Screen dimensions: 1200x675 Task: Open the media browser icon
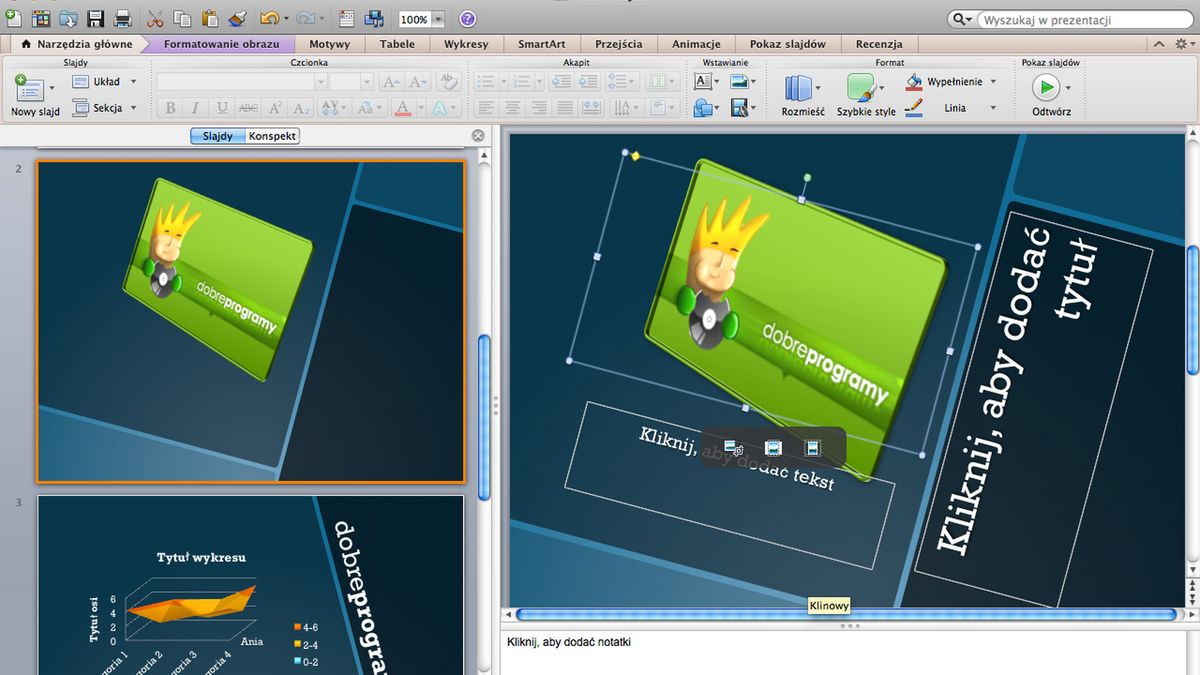click(x=374, y=18)
